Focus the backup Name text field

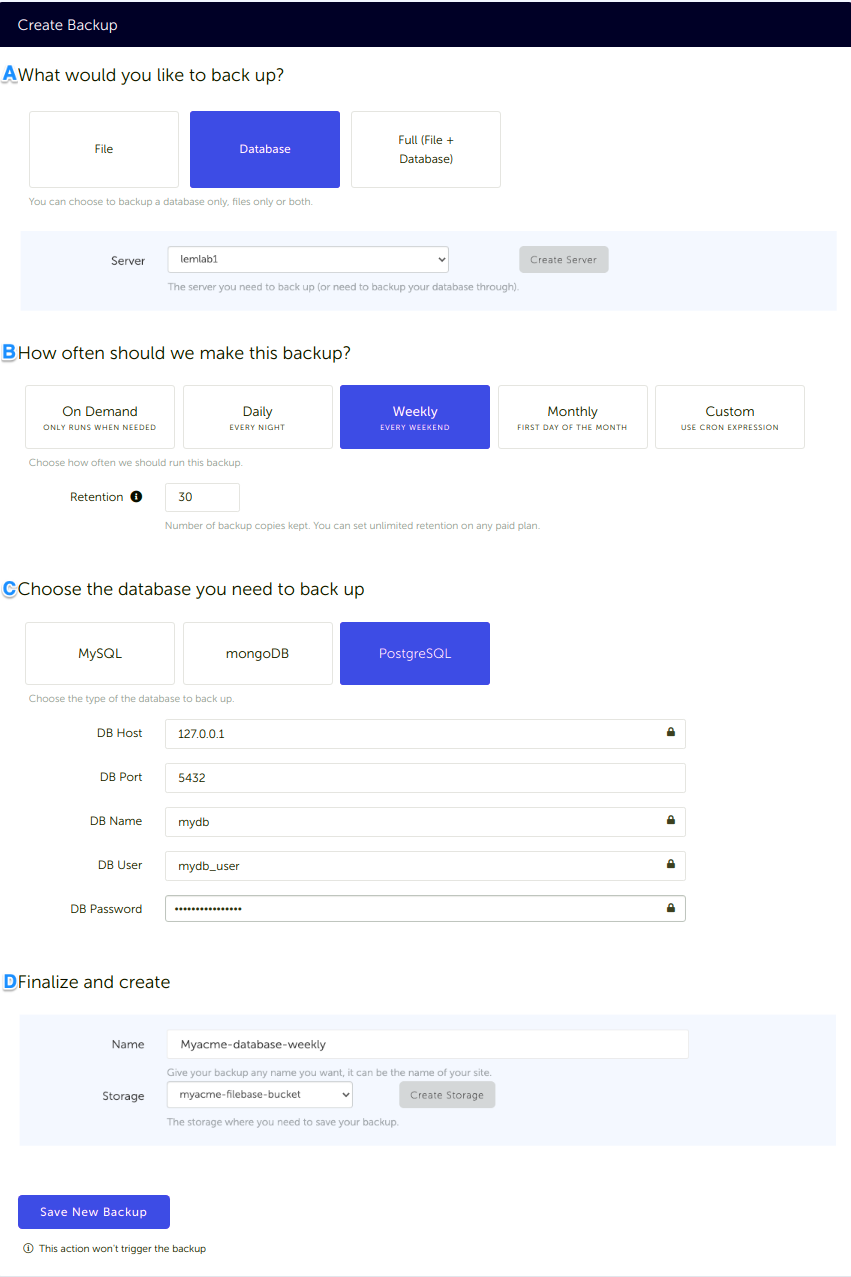tap(427, 1044)
